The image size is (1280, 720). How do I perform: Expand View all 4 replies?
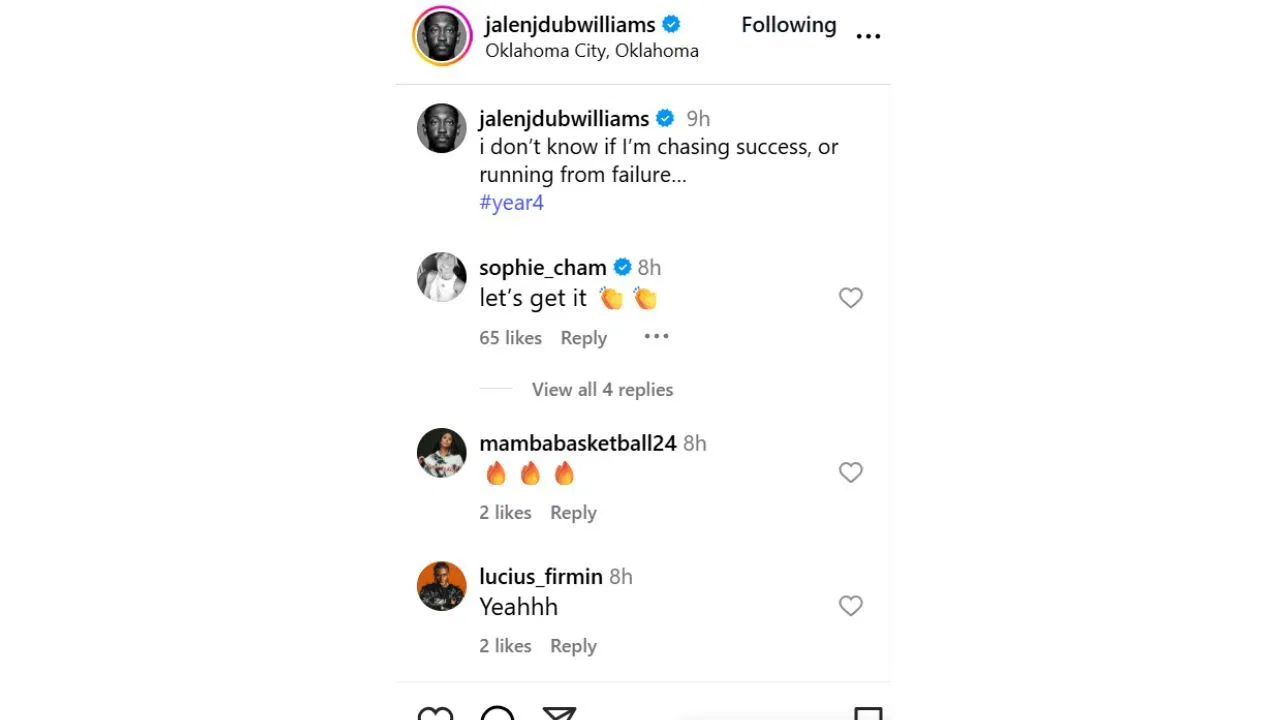[x=602, y=390]
